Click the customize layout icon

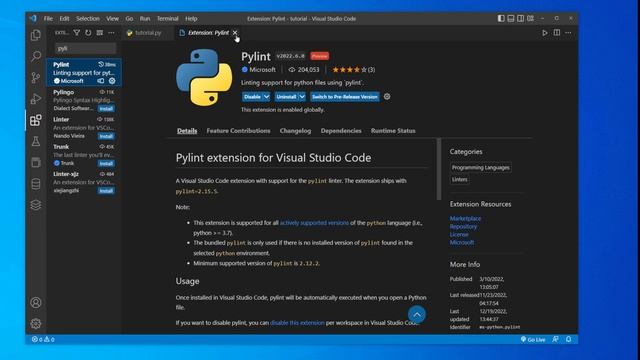(x=531, y=18)
